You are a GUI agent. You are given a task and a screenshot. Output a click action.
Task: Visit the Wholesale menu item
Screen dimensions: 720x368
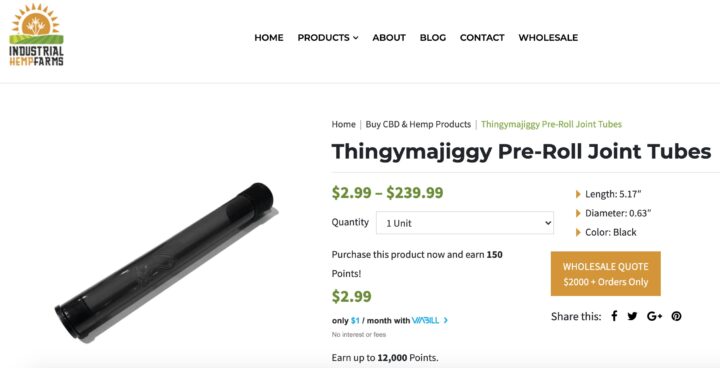548,38
